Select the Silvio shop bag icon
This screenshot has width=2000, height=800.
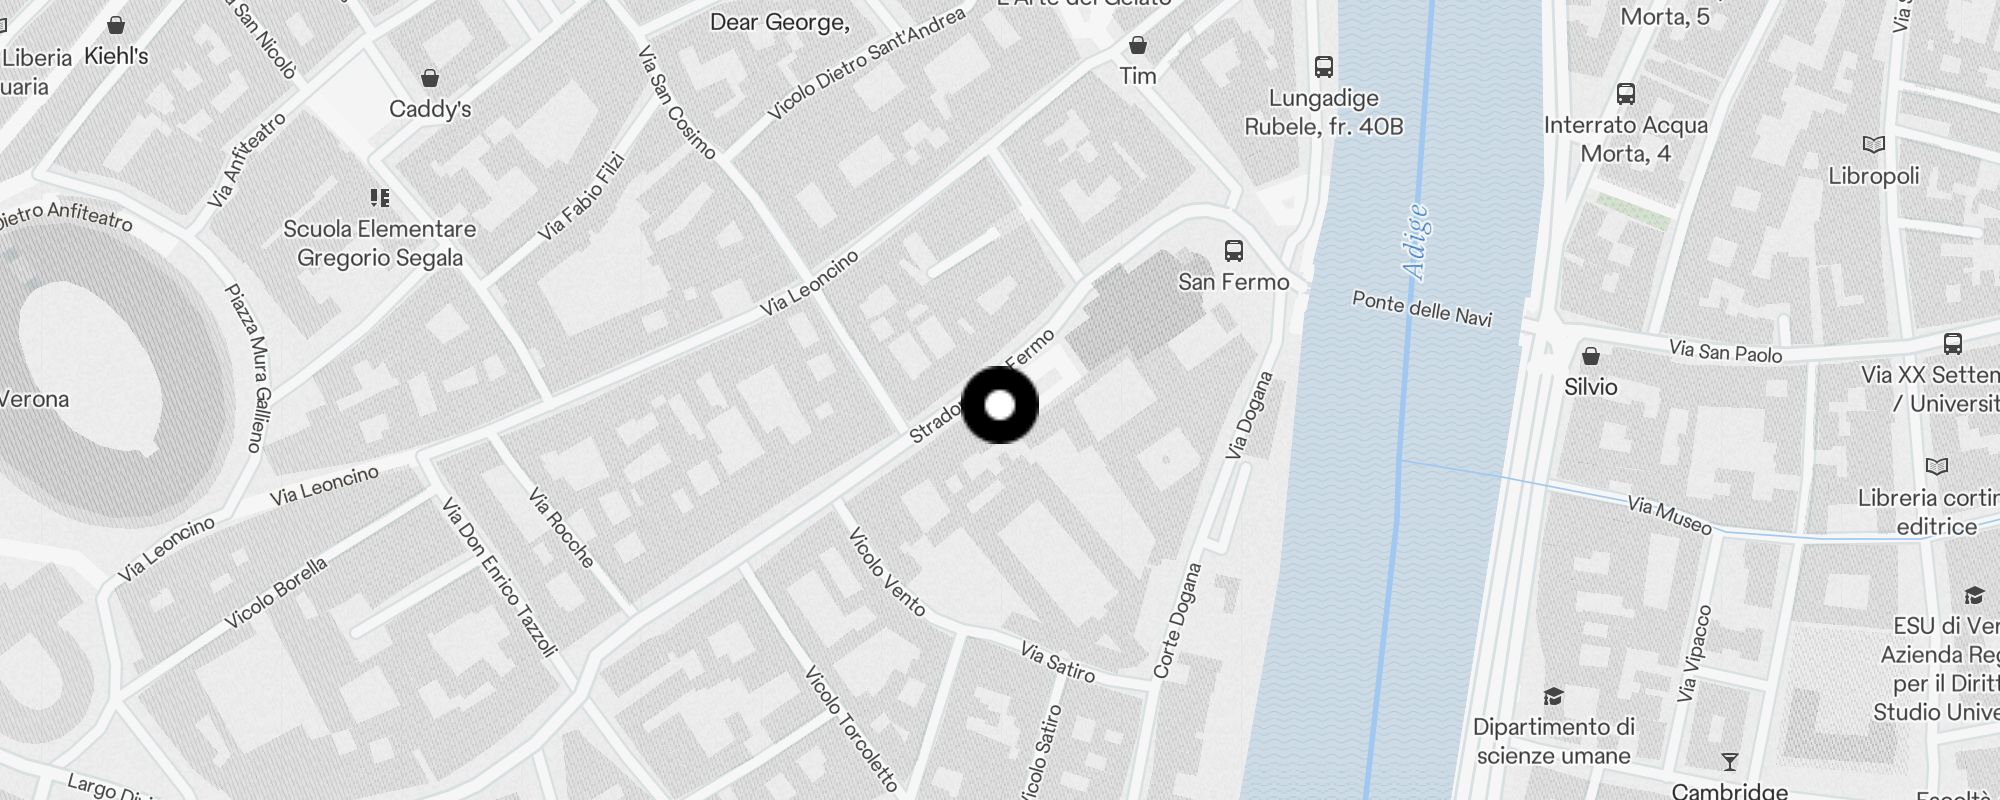1591,356
